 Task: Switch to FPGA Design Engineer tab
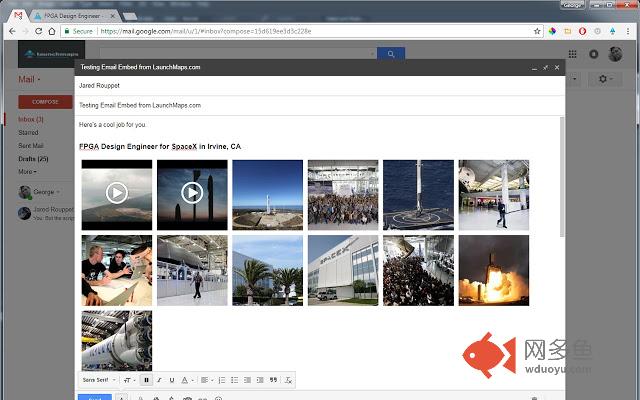72,16
